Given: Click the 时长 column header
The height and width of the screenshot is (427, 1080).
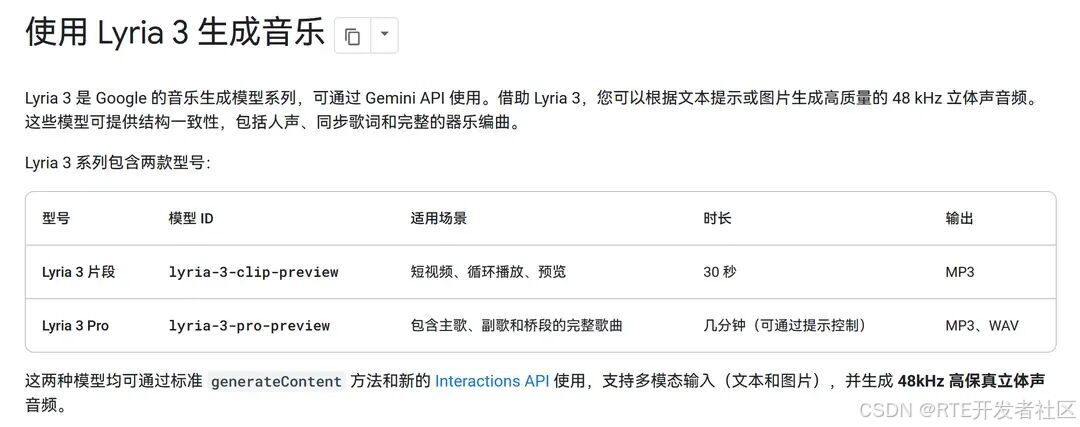Looking at the screenshot, I should [x=717, y=218].
